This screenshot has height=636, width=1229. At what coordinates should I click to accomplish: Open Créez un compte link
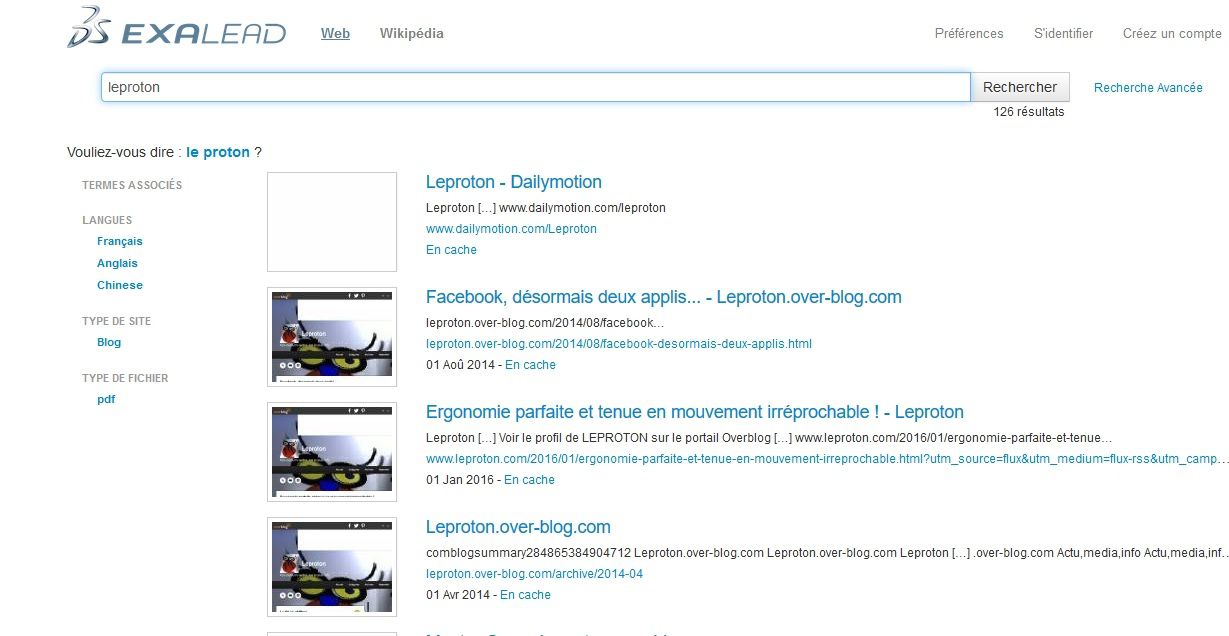tap(1172, 33)
